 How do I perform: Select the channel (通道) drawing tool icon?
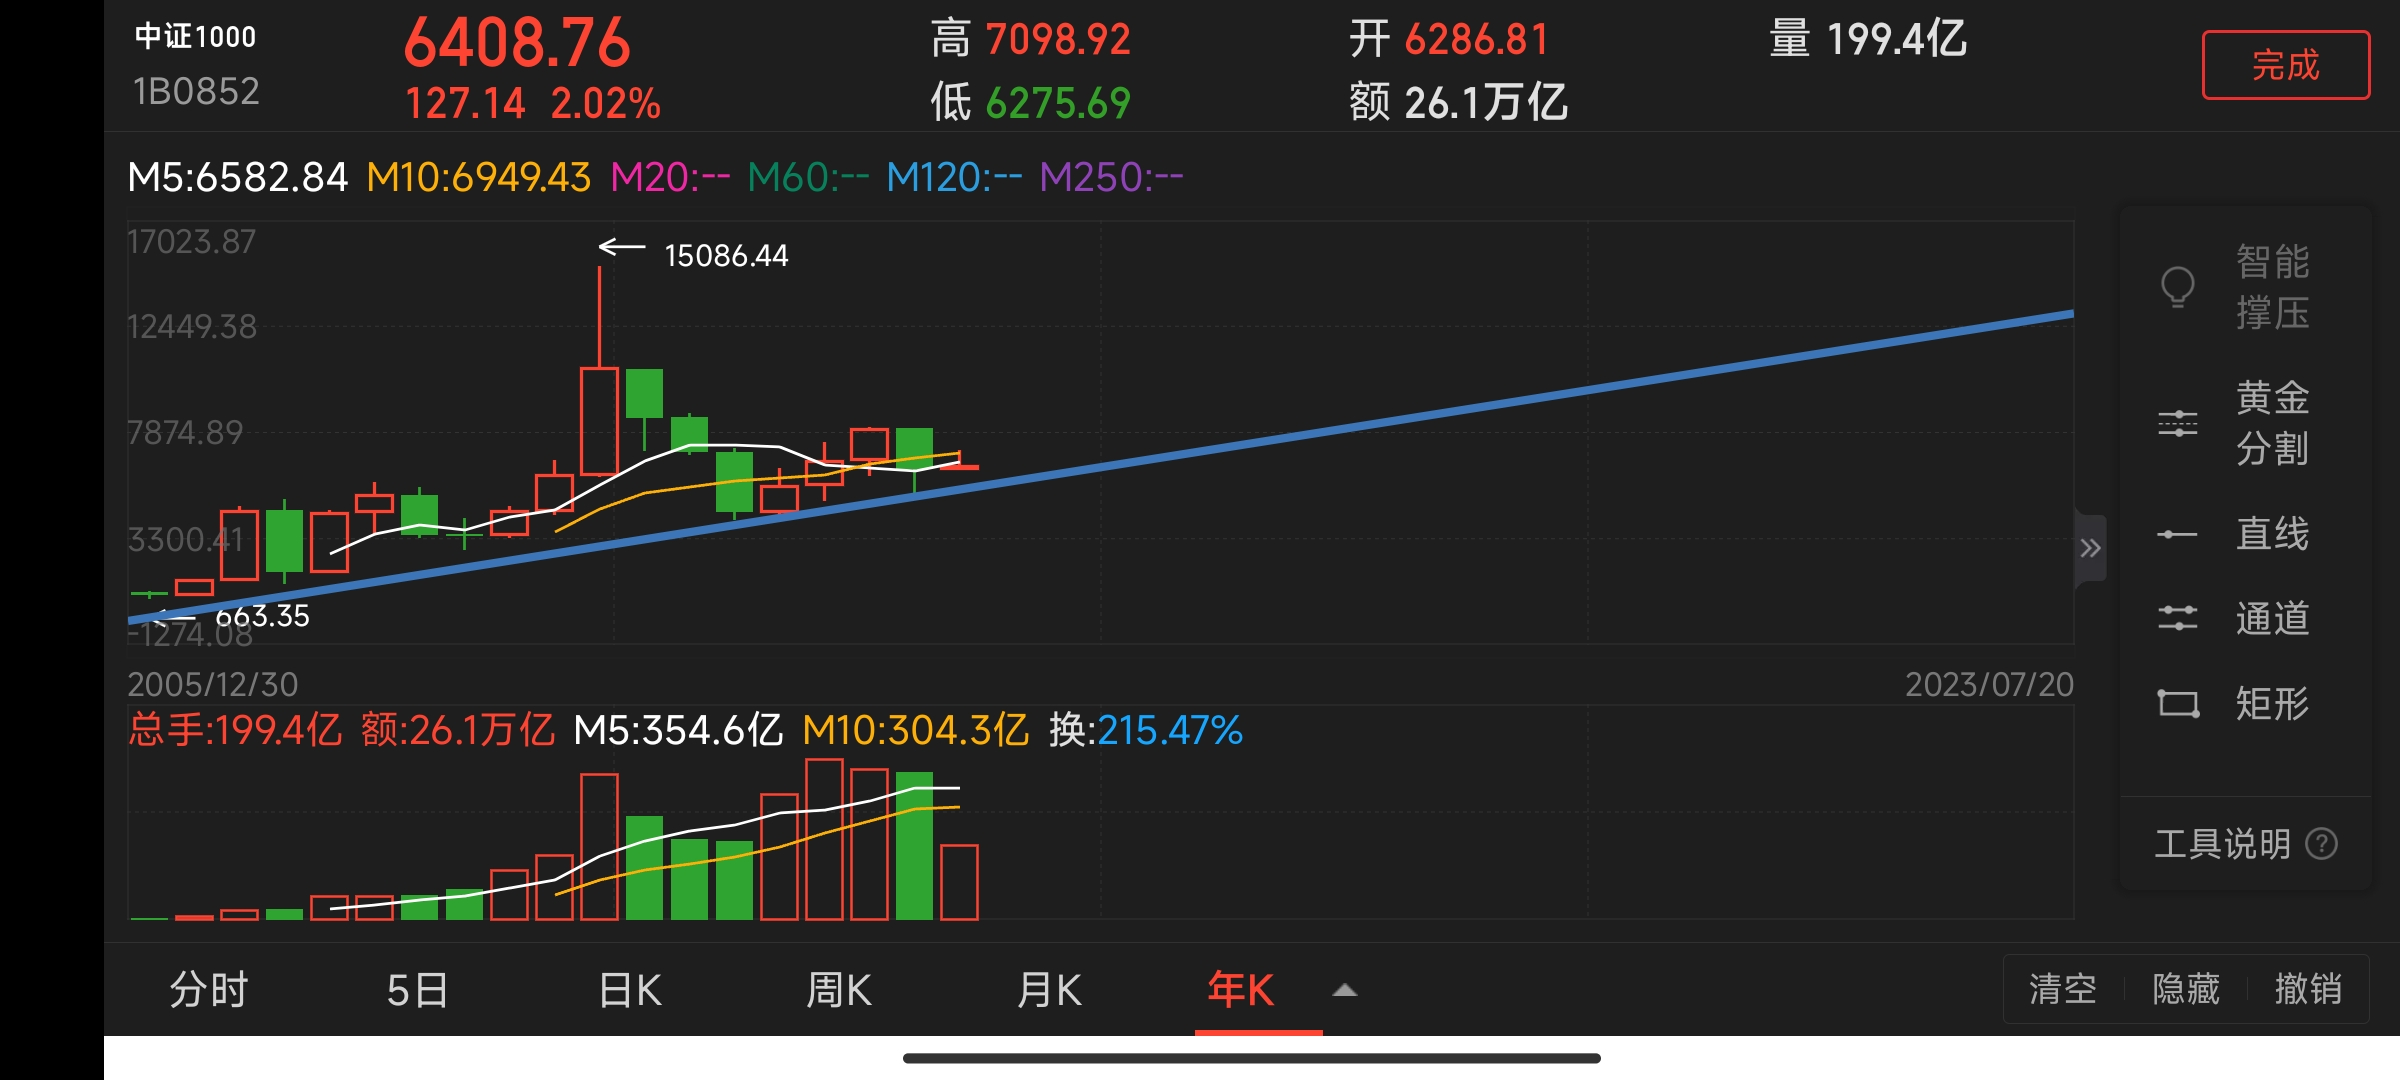pyautogui.click(x=2177, y=618)
